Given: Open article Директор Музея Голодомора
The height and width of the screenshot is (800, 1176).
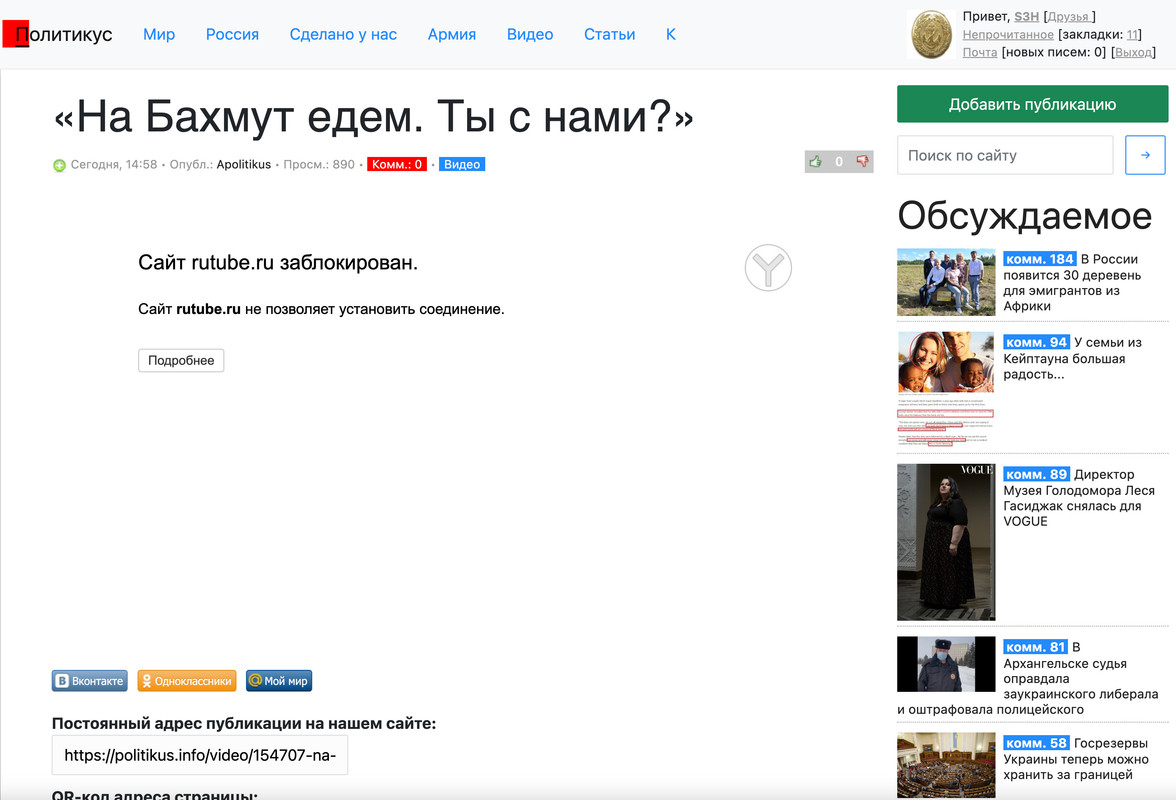Looking at the screenshot, I should tap(1079, 498).
